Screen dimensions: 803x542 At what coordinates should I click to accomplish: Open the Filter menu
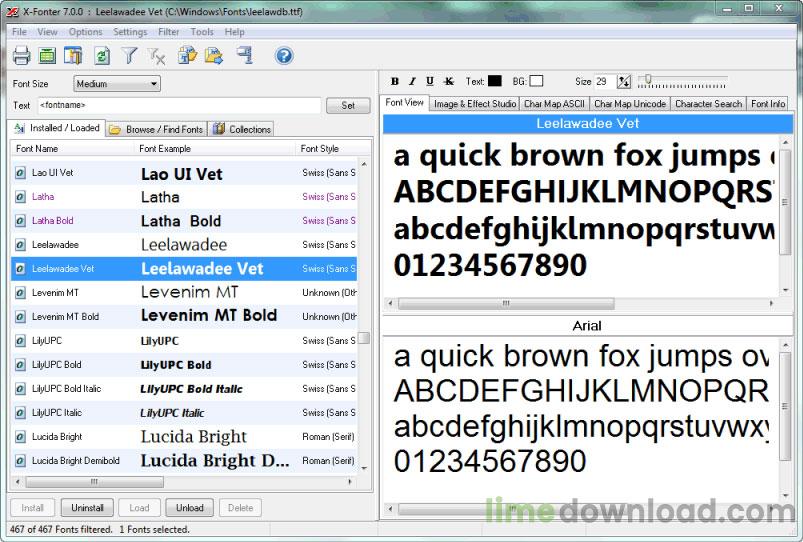click(x=168, y=32)
